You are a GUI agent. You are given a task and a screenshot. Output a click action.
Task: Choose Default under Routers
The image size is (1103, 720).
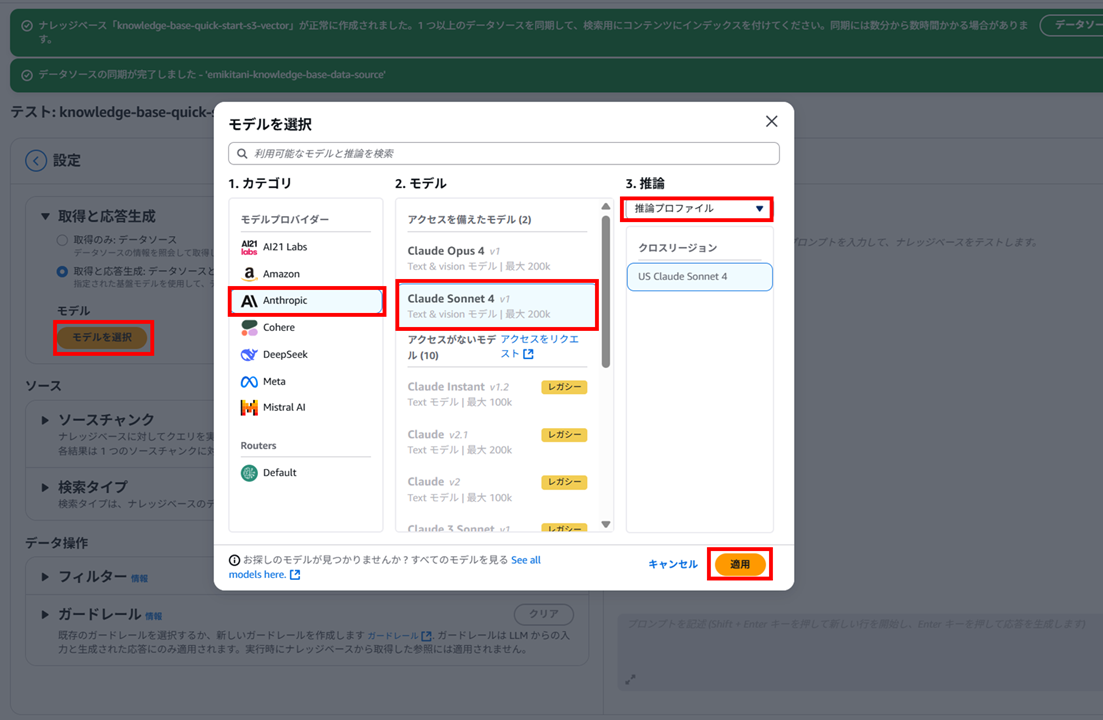pyautogui.click(x=306, y=472)
